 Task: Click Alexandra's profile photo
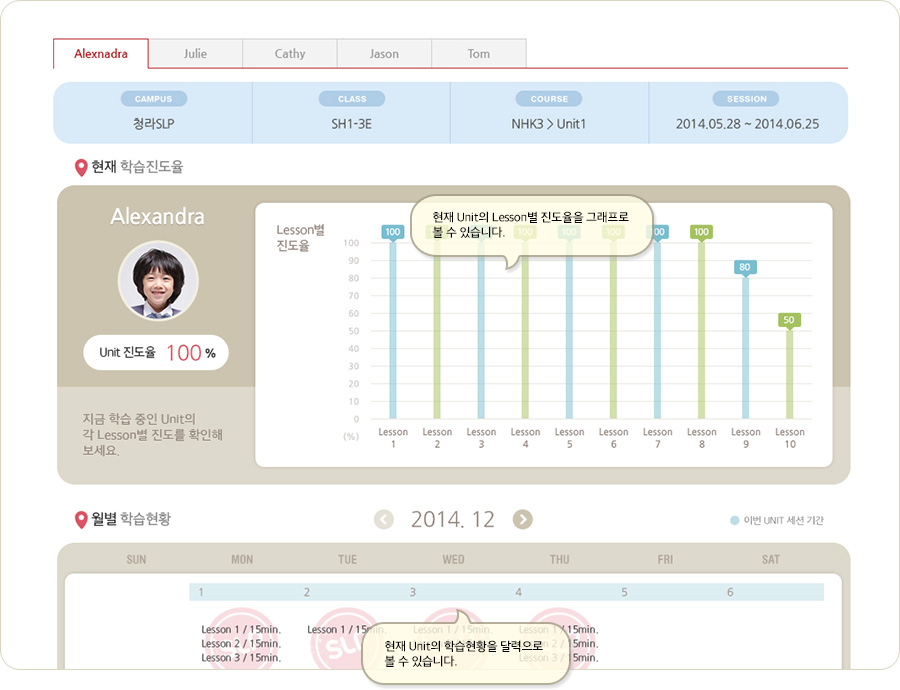(158, 281)
